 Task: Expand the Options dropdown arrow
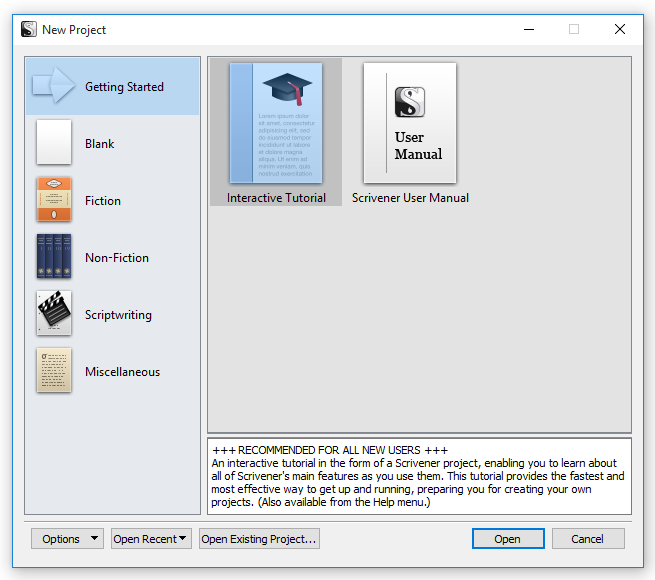pos(94,538)
